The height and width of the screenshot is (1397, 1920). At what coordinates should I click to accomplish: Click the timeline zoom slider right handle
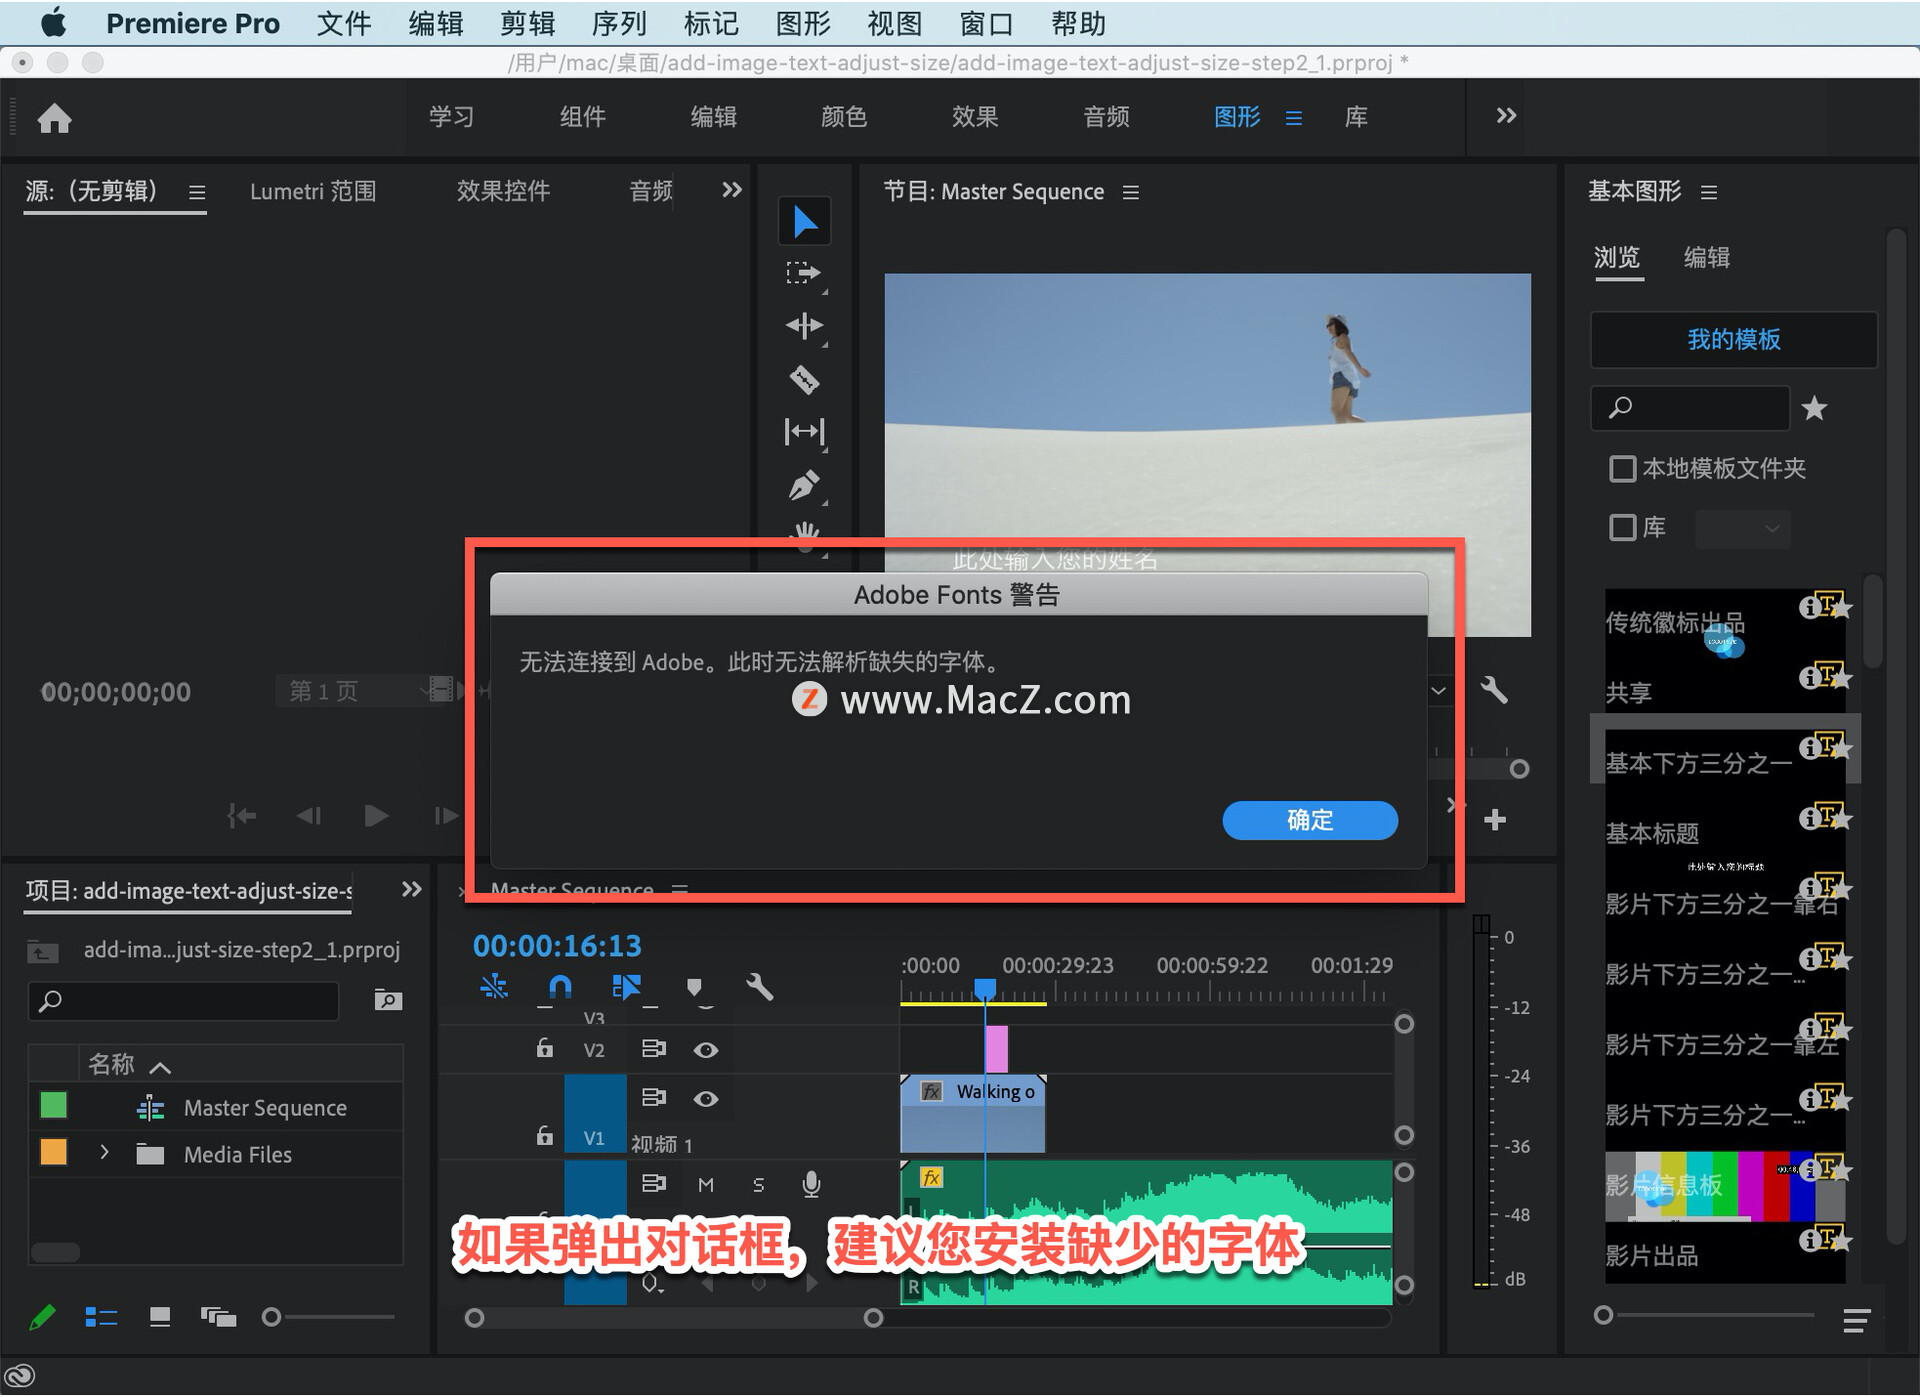[x=873, y=1318]
